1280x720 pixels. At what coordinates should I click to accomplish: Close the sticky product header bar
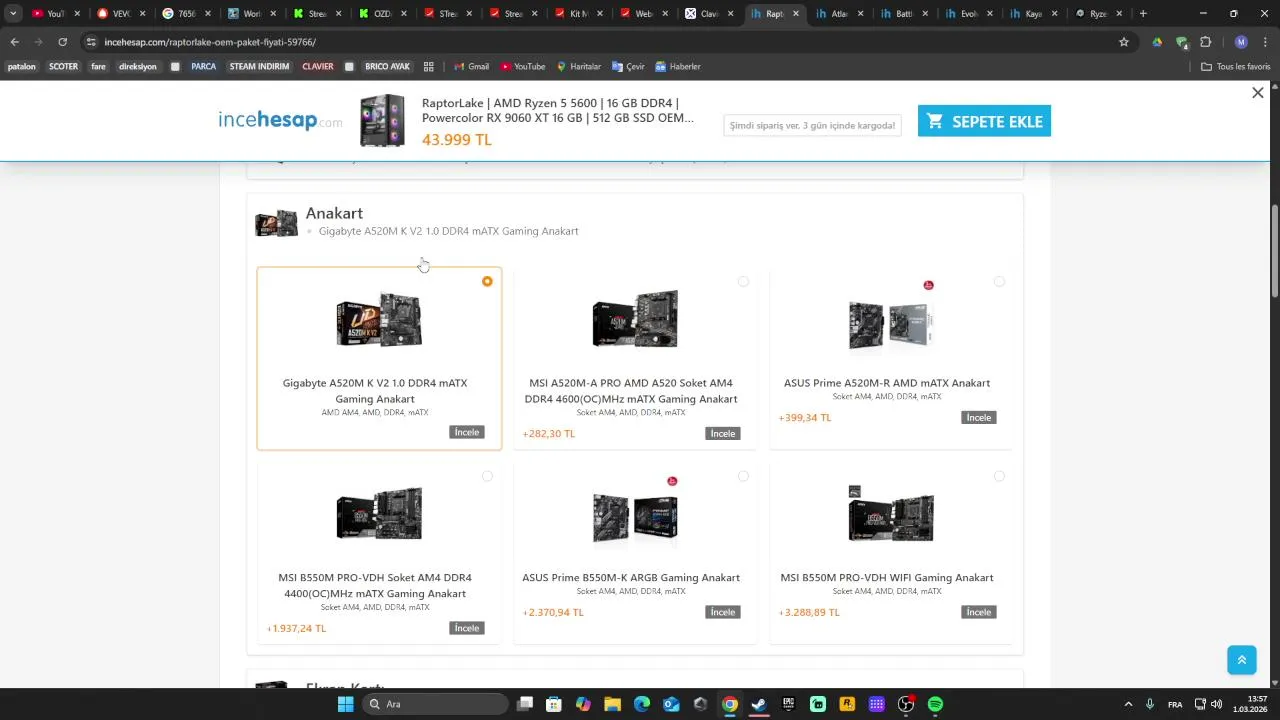point(1258,93)
